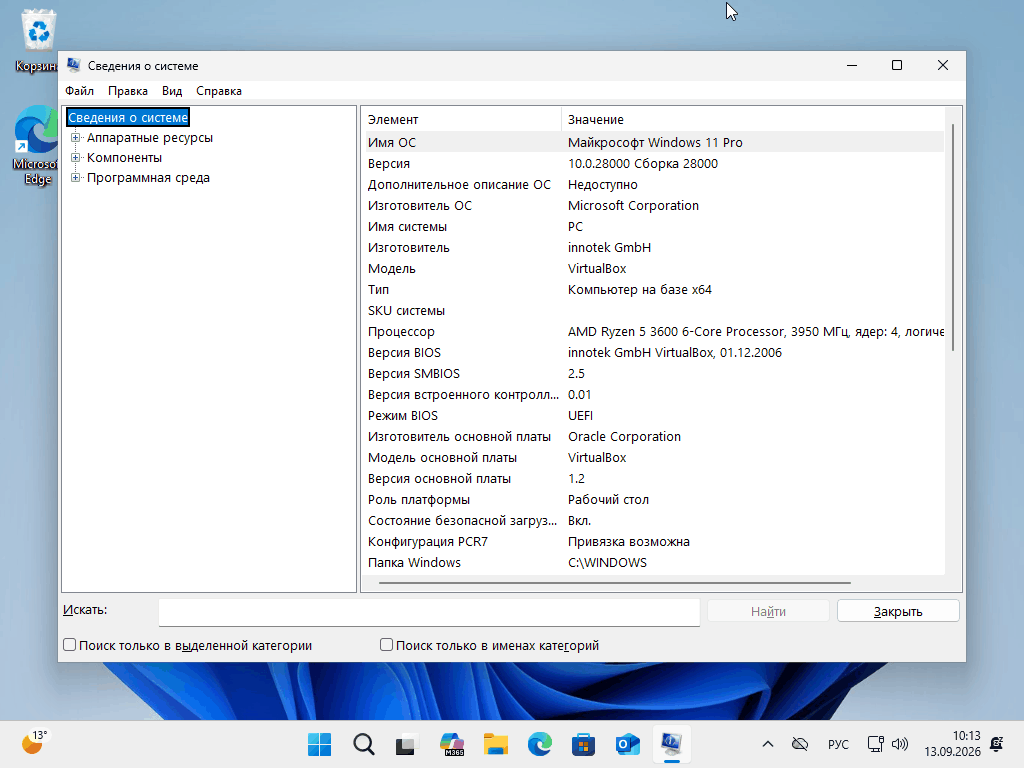1024x768 pixels.
Task: Click the Значение column header
Action: click(752, 120)
